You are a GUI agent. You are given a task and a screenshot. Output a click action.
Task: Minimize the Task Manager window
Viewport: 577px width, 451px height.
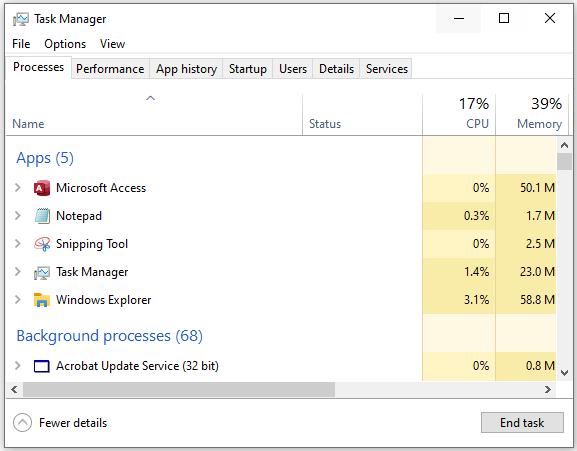[x=459, y=18]
